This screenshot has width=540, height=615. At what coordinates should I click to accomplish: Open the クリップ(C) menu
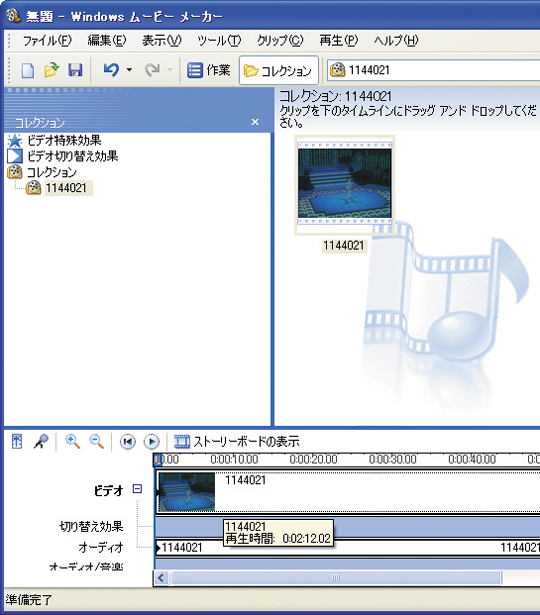point(280,41)
